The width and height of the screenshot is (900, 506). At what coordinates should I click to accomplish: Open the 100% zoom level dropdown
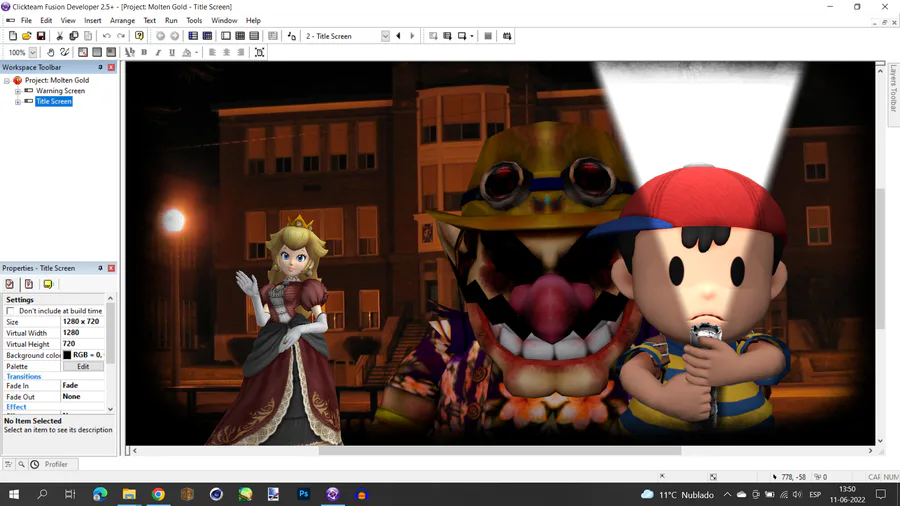tap(33, 52)
